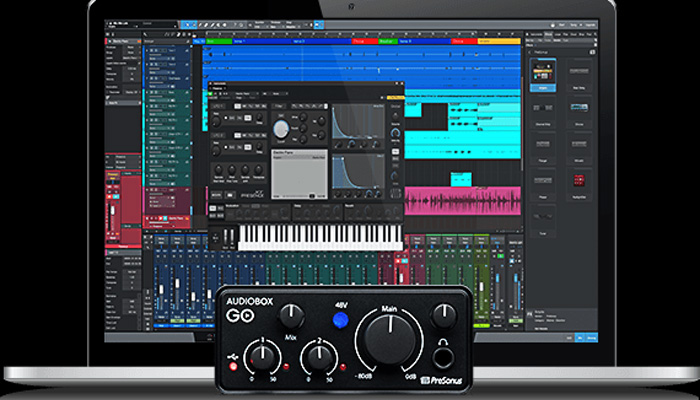This screenshot has height=400, width=700.
Task: Select the Ampire effect thumbnail
Action: [543, 75]
